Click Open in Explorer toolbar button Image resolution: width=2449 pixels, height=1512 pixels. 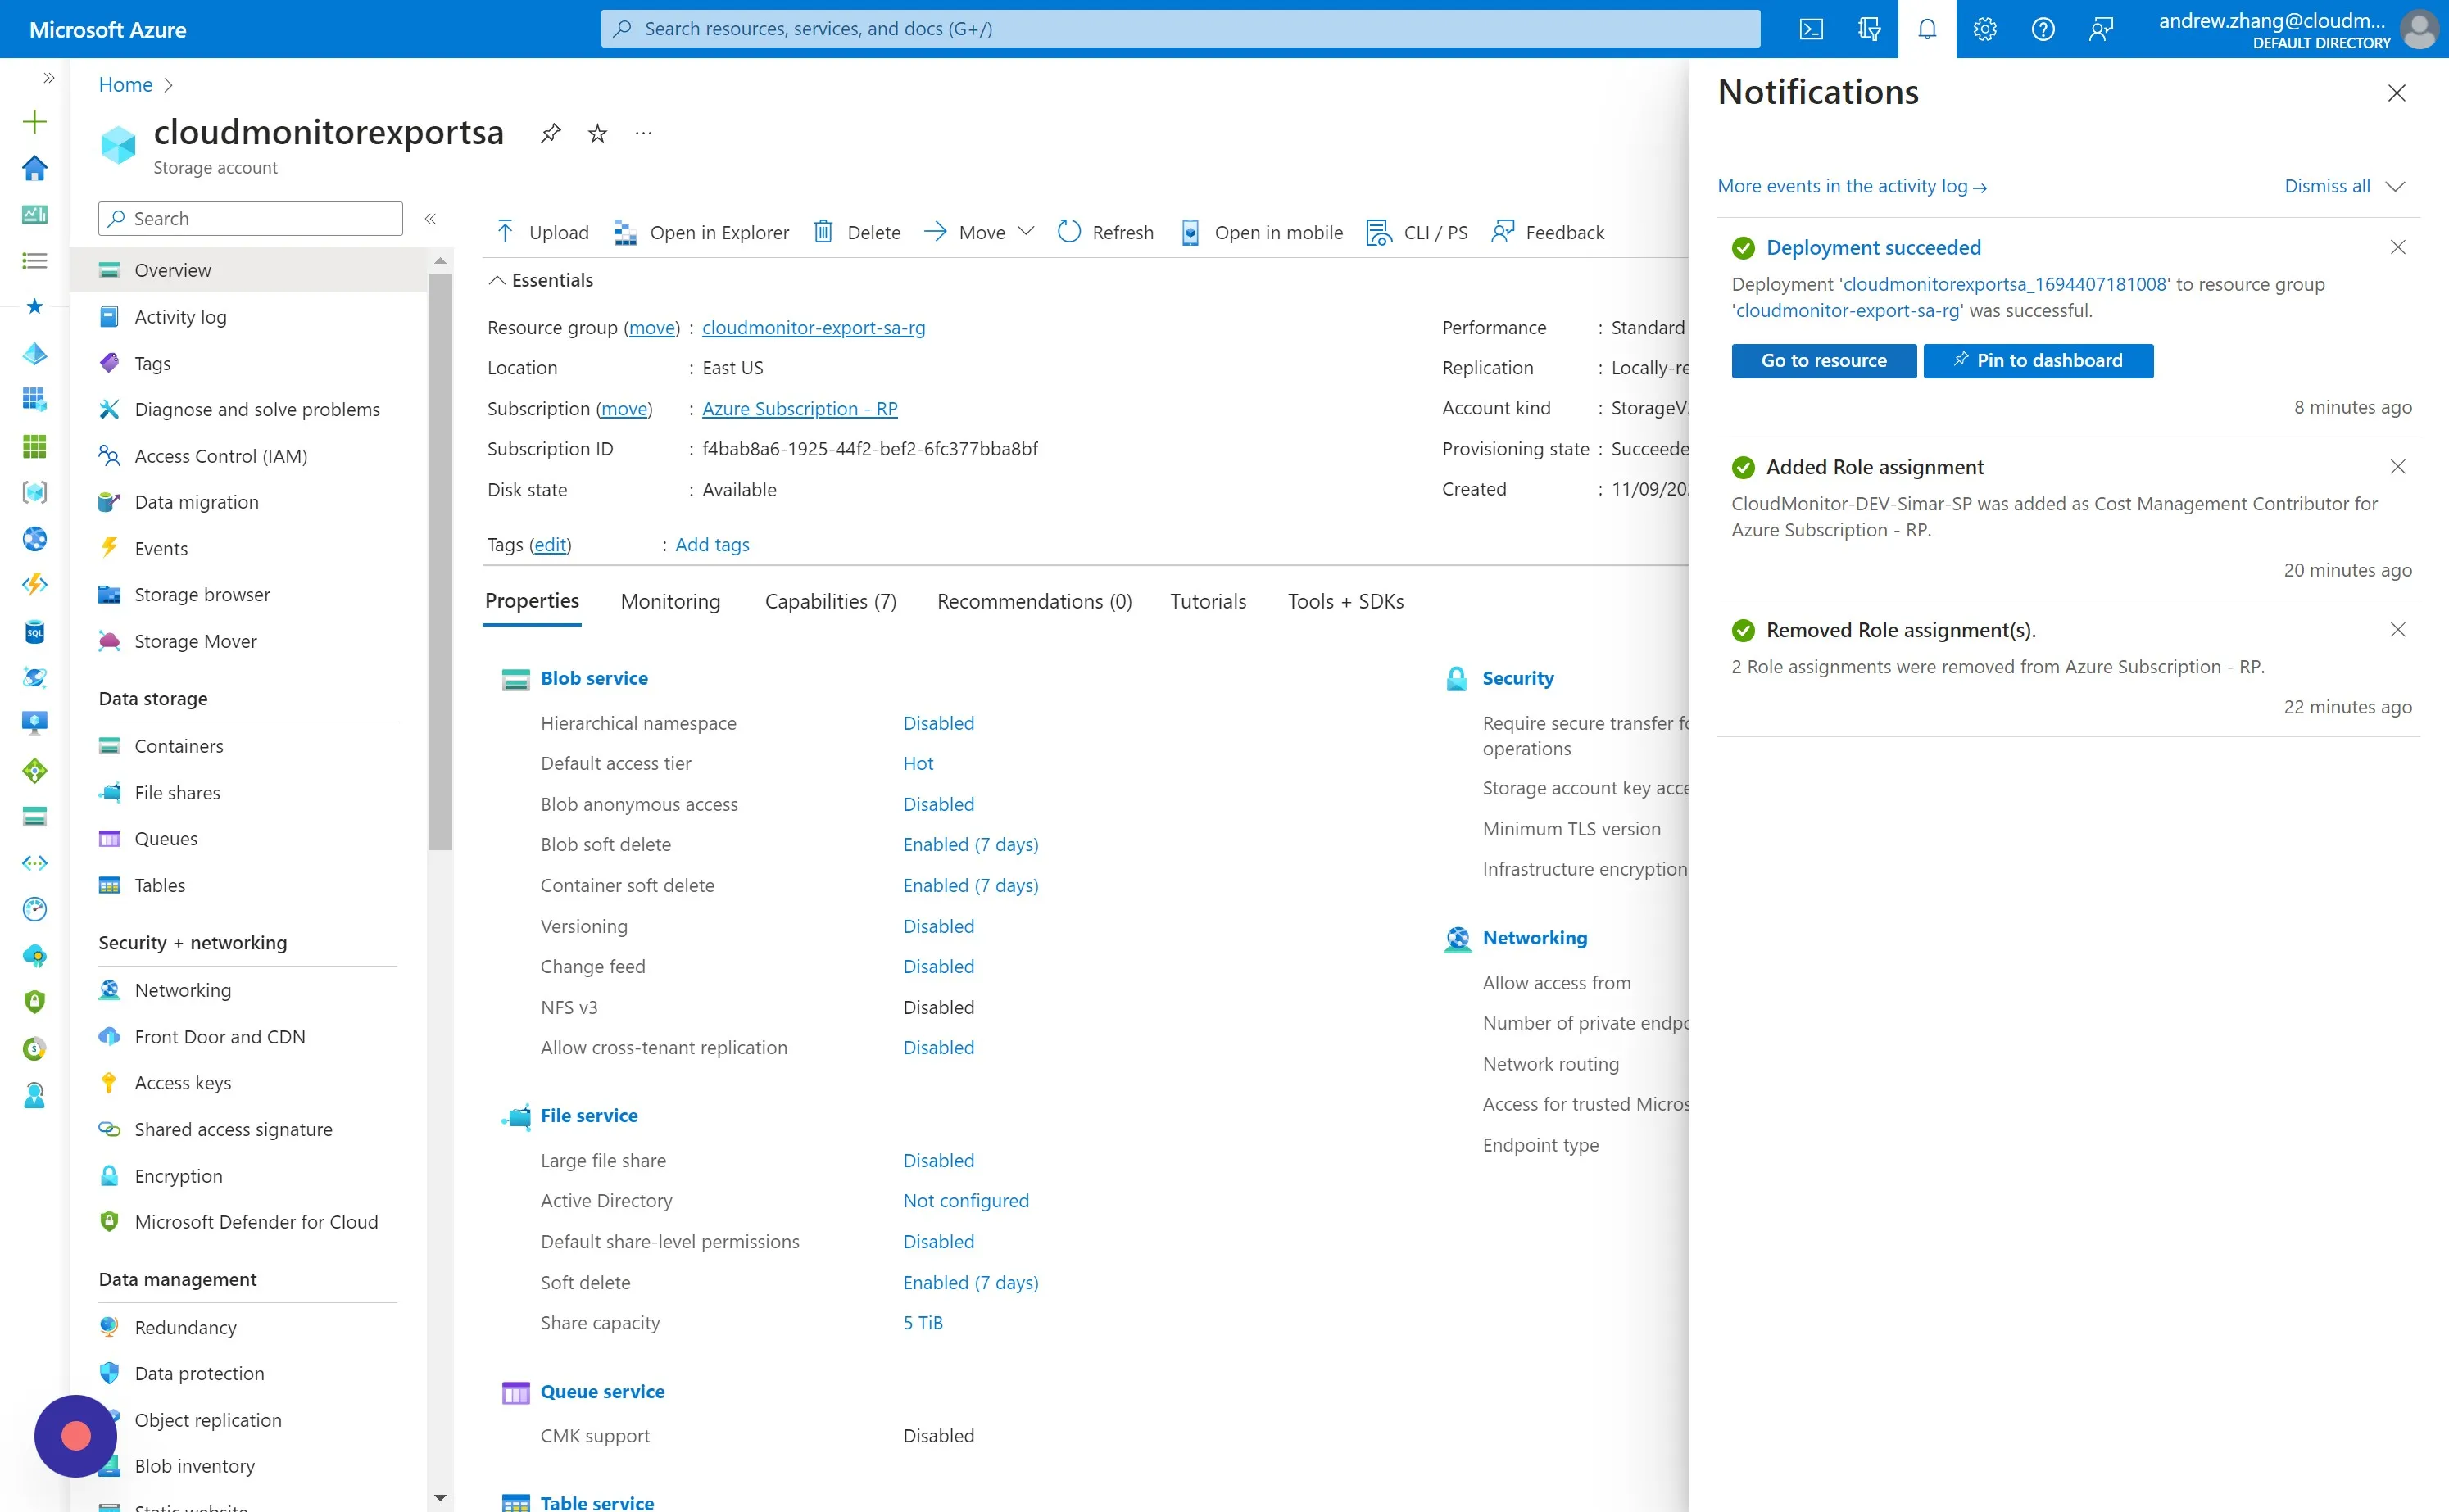coord(701,232)
